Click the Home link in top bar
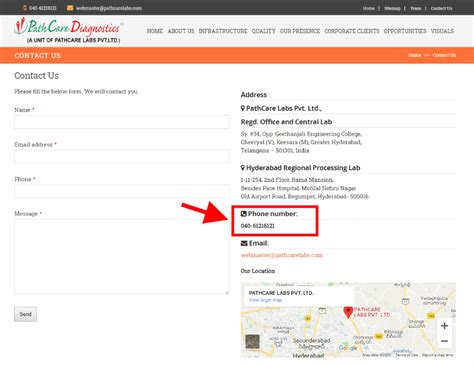The width and height of the screenshot is (474, 366). click(x=369, y=8)
